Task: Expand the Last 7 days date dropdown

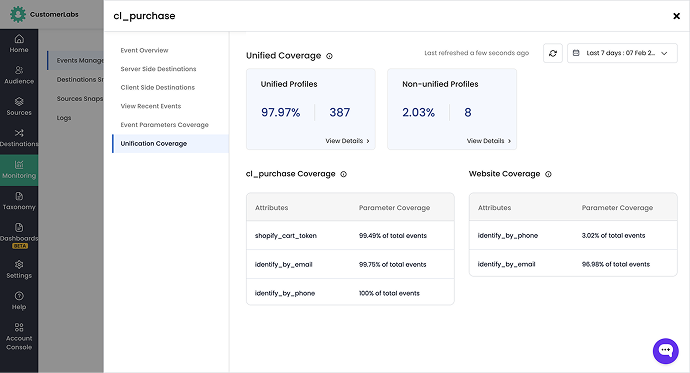Action: point(622,53)
